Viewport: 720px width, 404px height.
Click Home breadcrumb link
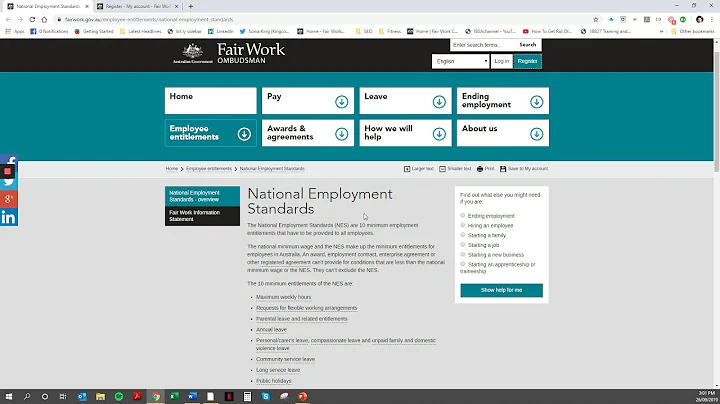pos(172,169)
